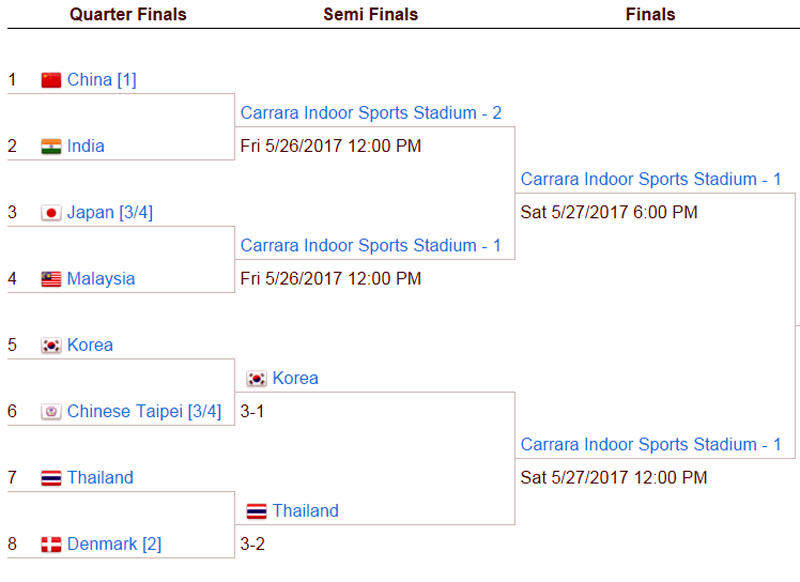This screenshot has width=800, height=582.
Task: Open the Malaysia team link
Action: pos(101,279)
